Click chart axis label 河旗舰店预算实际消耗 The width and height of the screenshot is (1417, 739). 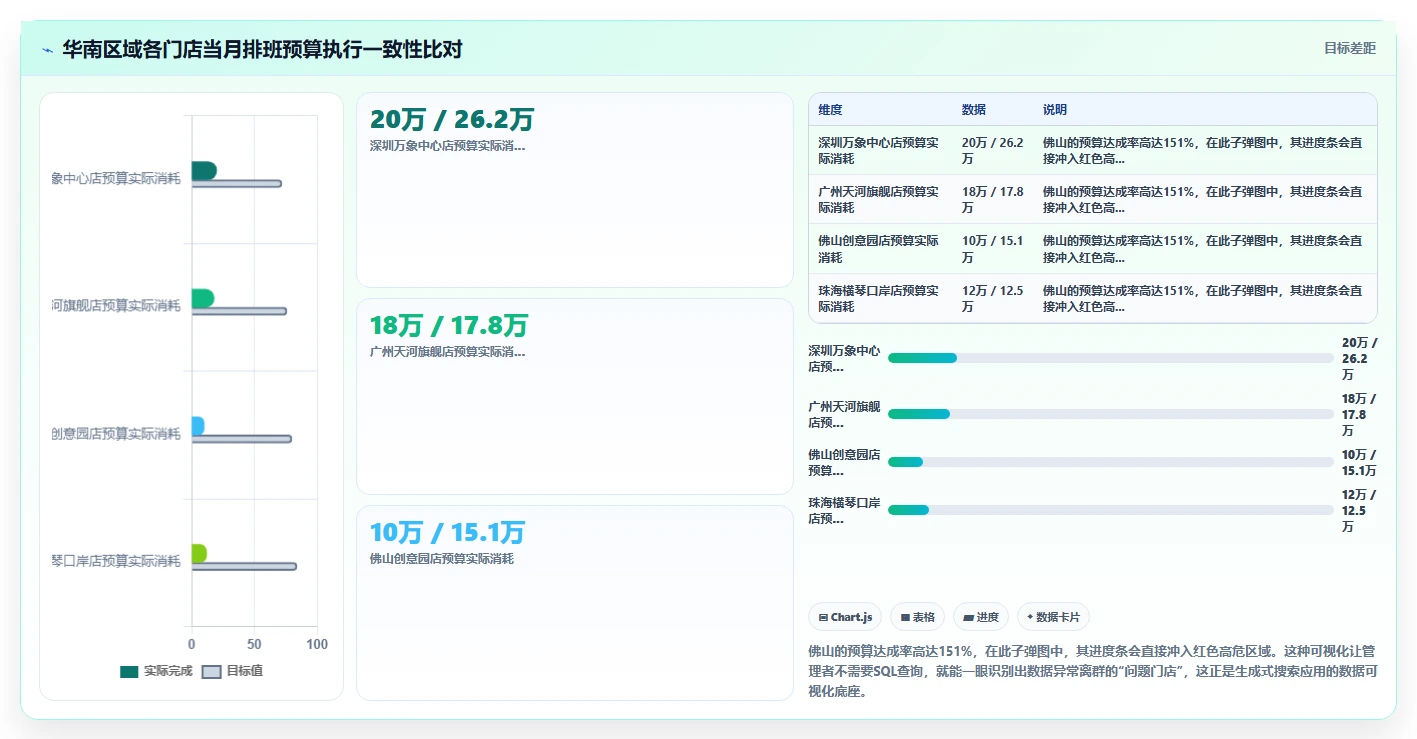116,305
